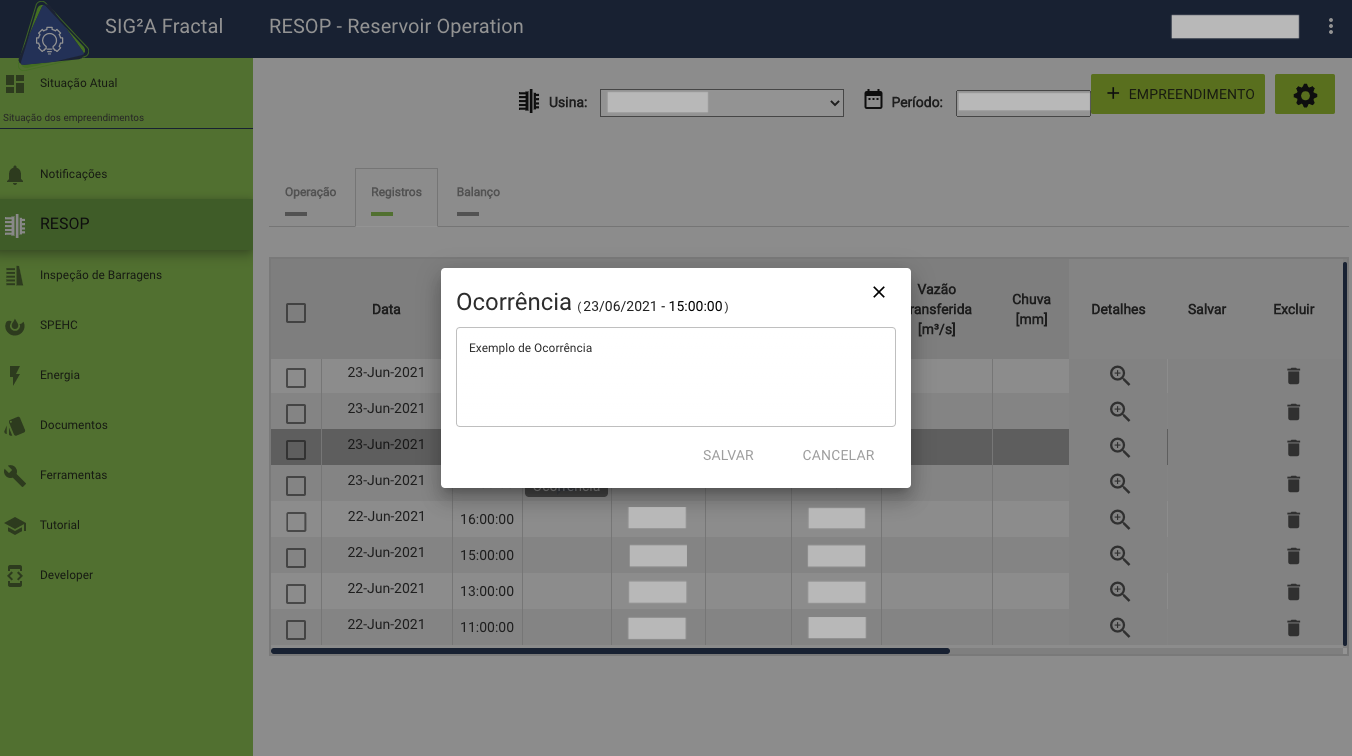The width and height of the screenshot is (1352, 756).
Task: Click the Notificações bell icon
Action: 15,175
